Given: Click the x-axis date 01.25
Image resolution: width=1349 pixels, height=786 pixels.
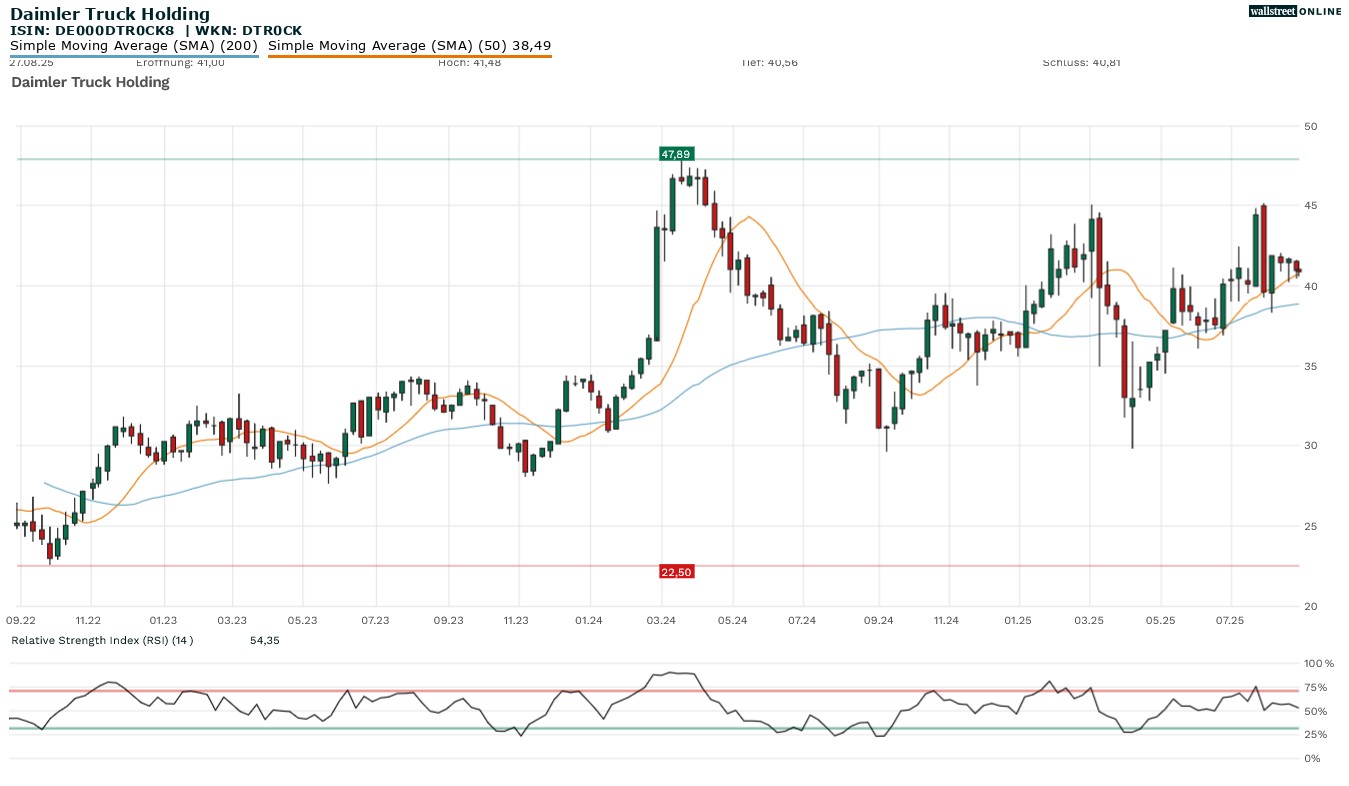Looking at the screenshot, I should (x=1018, y=620).
